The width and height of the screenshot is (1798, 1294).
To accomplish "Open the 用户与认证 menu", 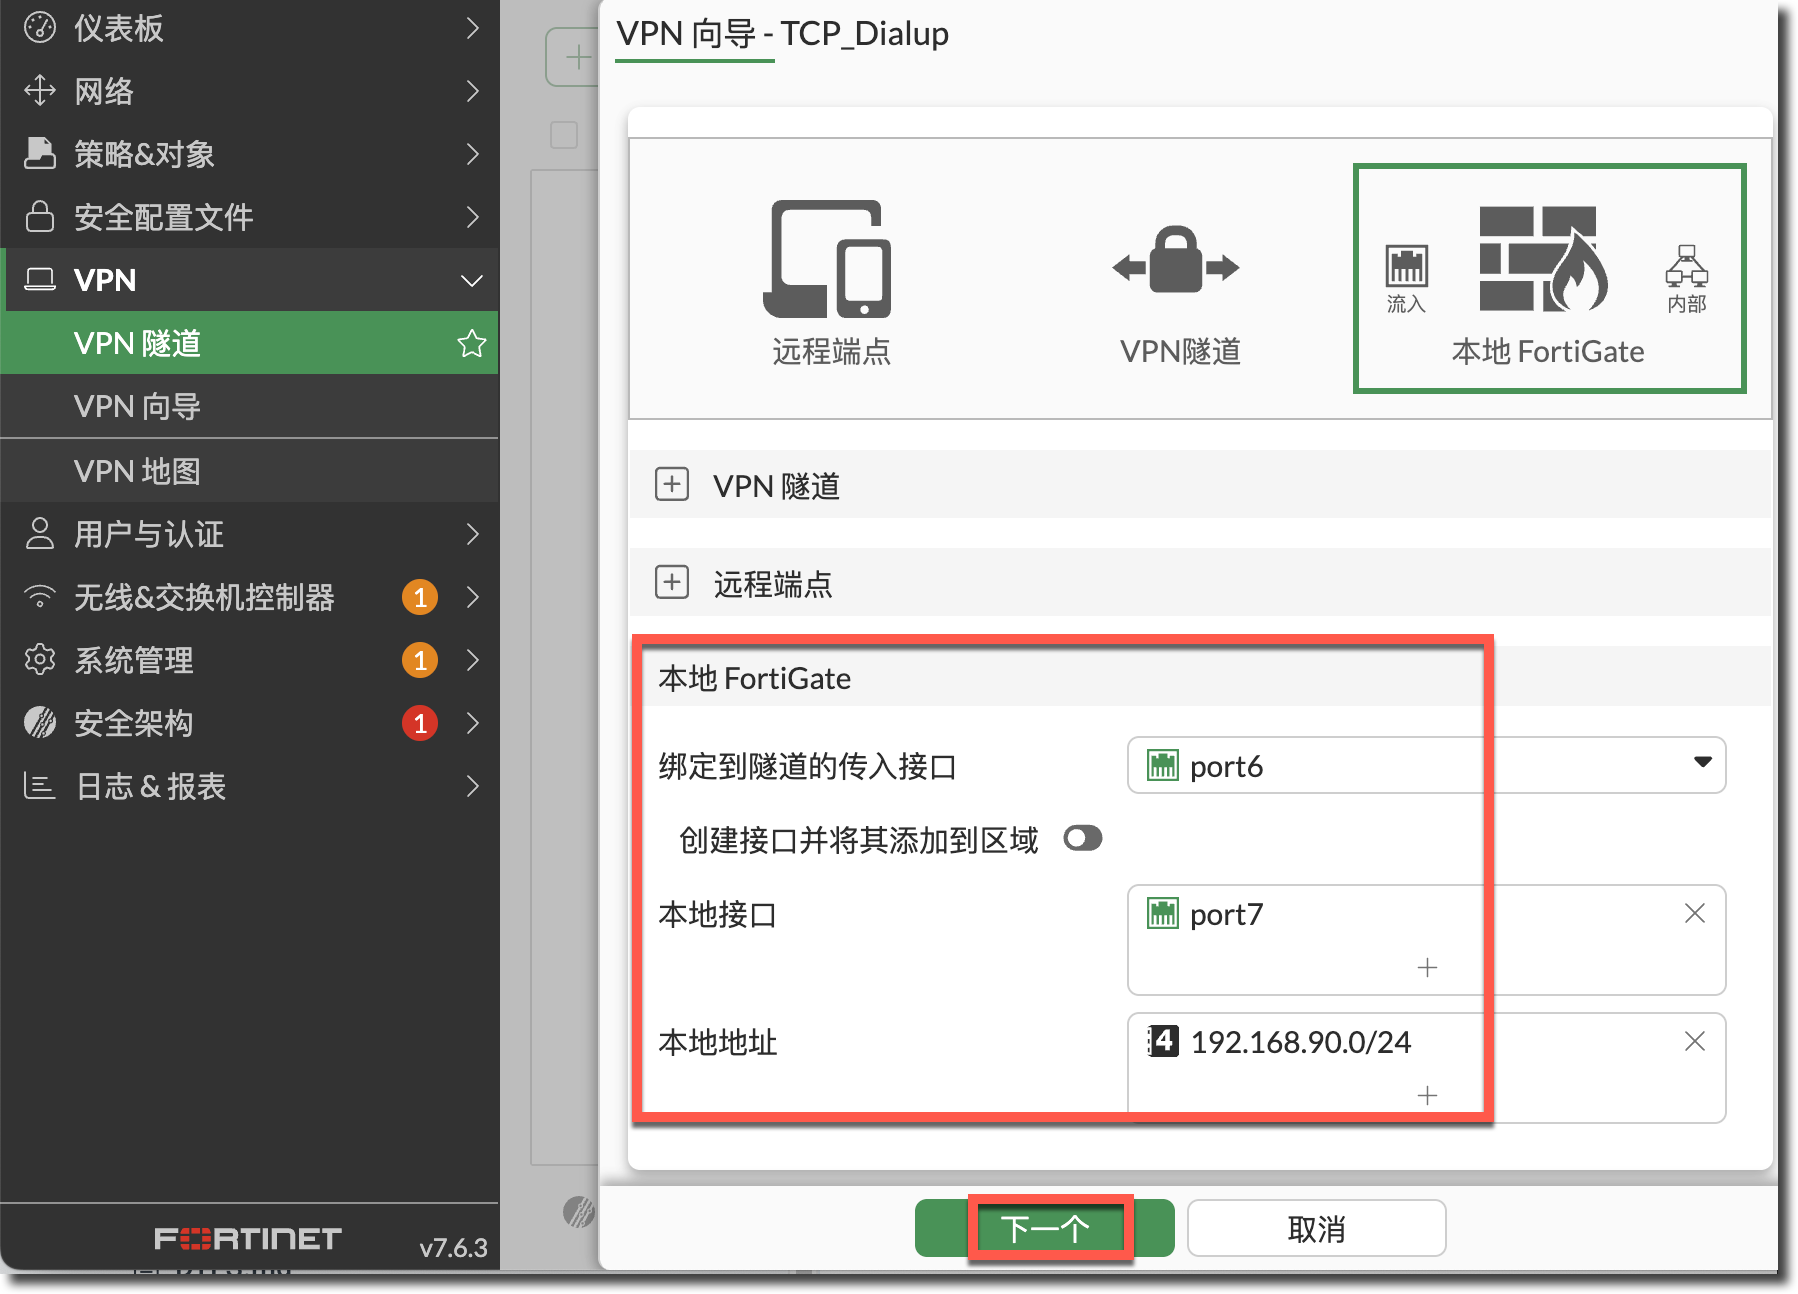I will (250, 534).
